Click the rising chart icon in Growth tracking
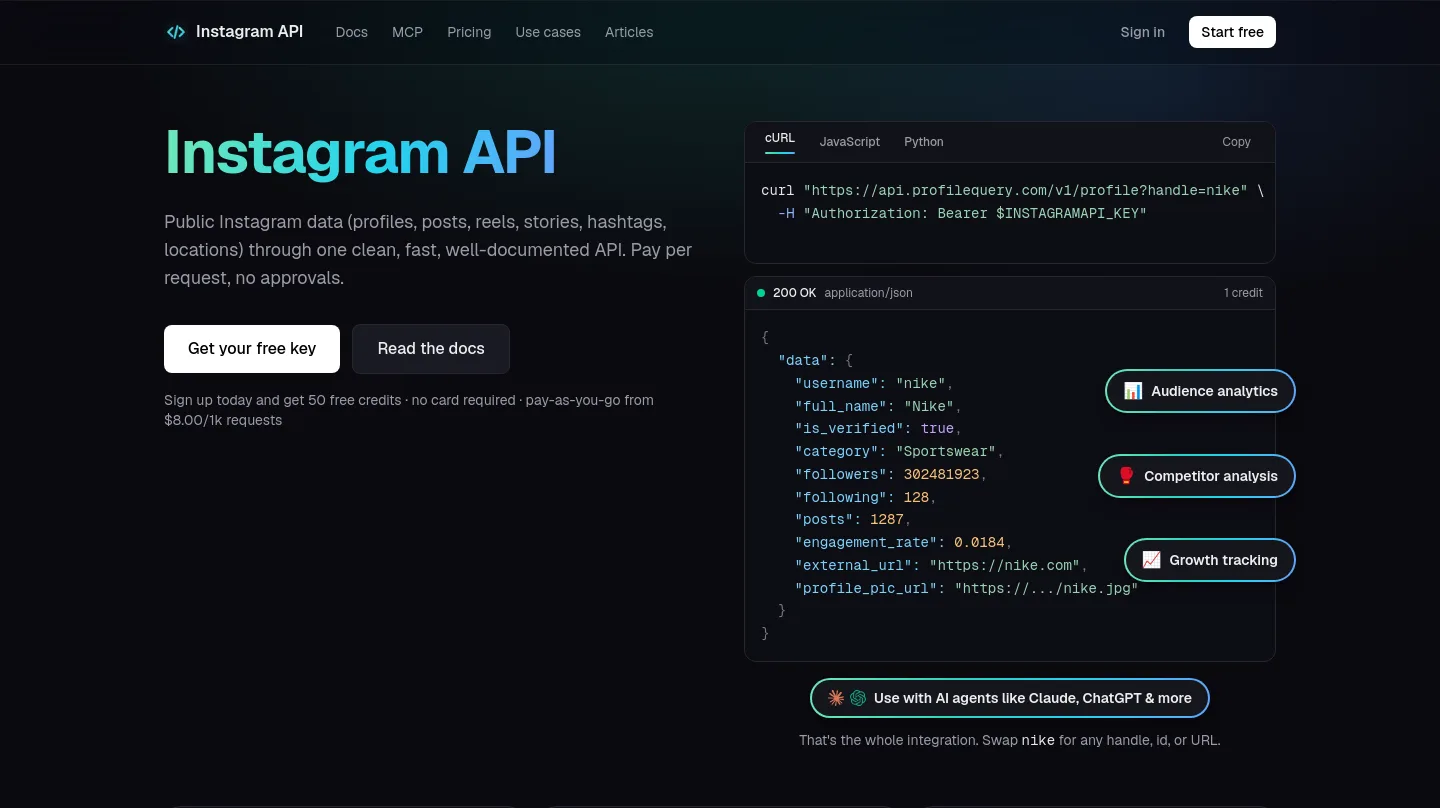This screenshot has height=808, width=1440. click(1151, 560)
